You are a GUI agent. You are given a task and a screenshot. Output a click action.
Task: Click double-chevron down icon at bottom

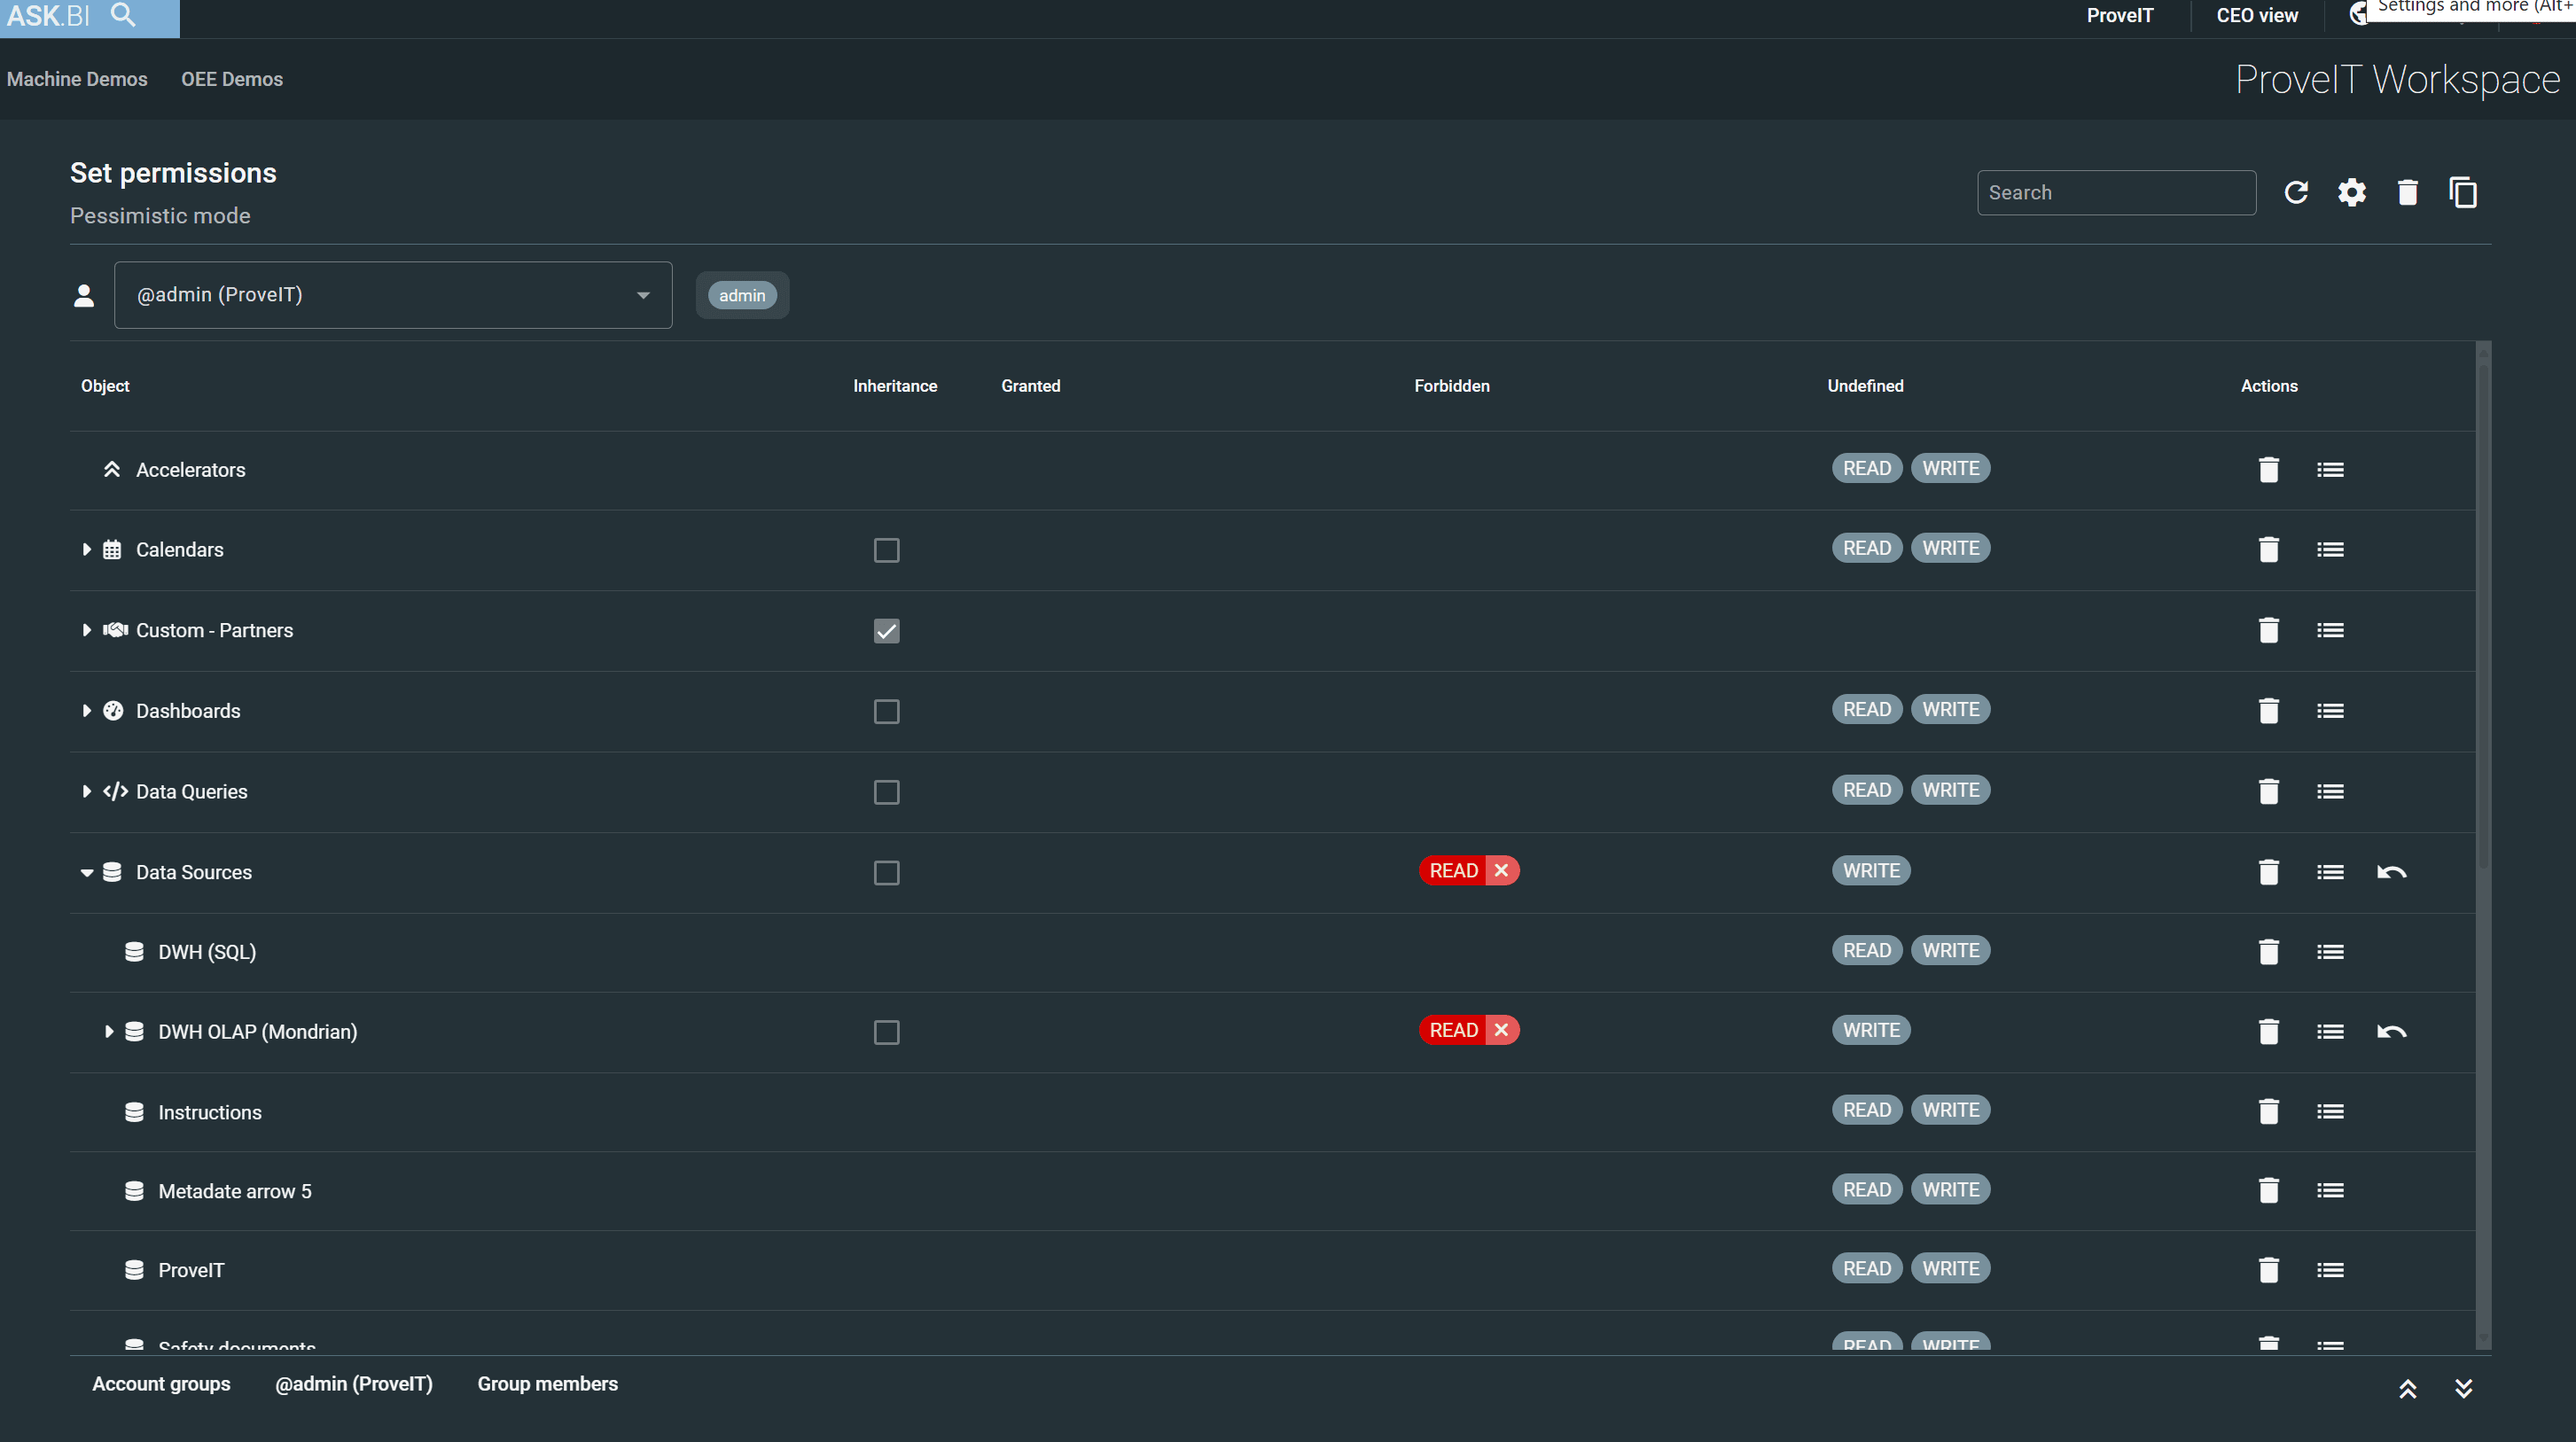pyautogui.click(x=2463, y=1388)
